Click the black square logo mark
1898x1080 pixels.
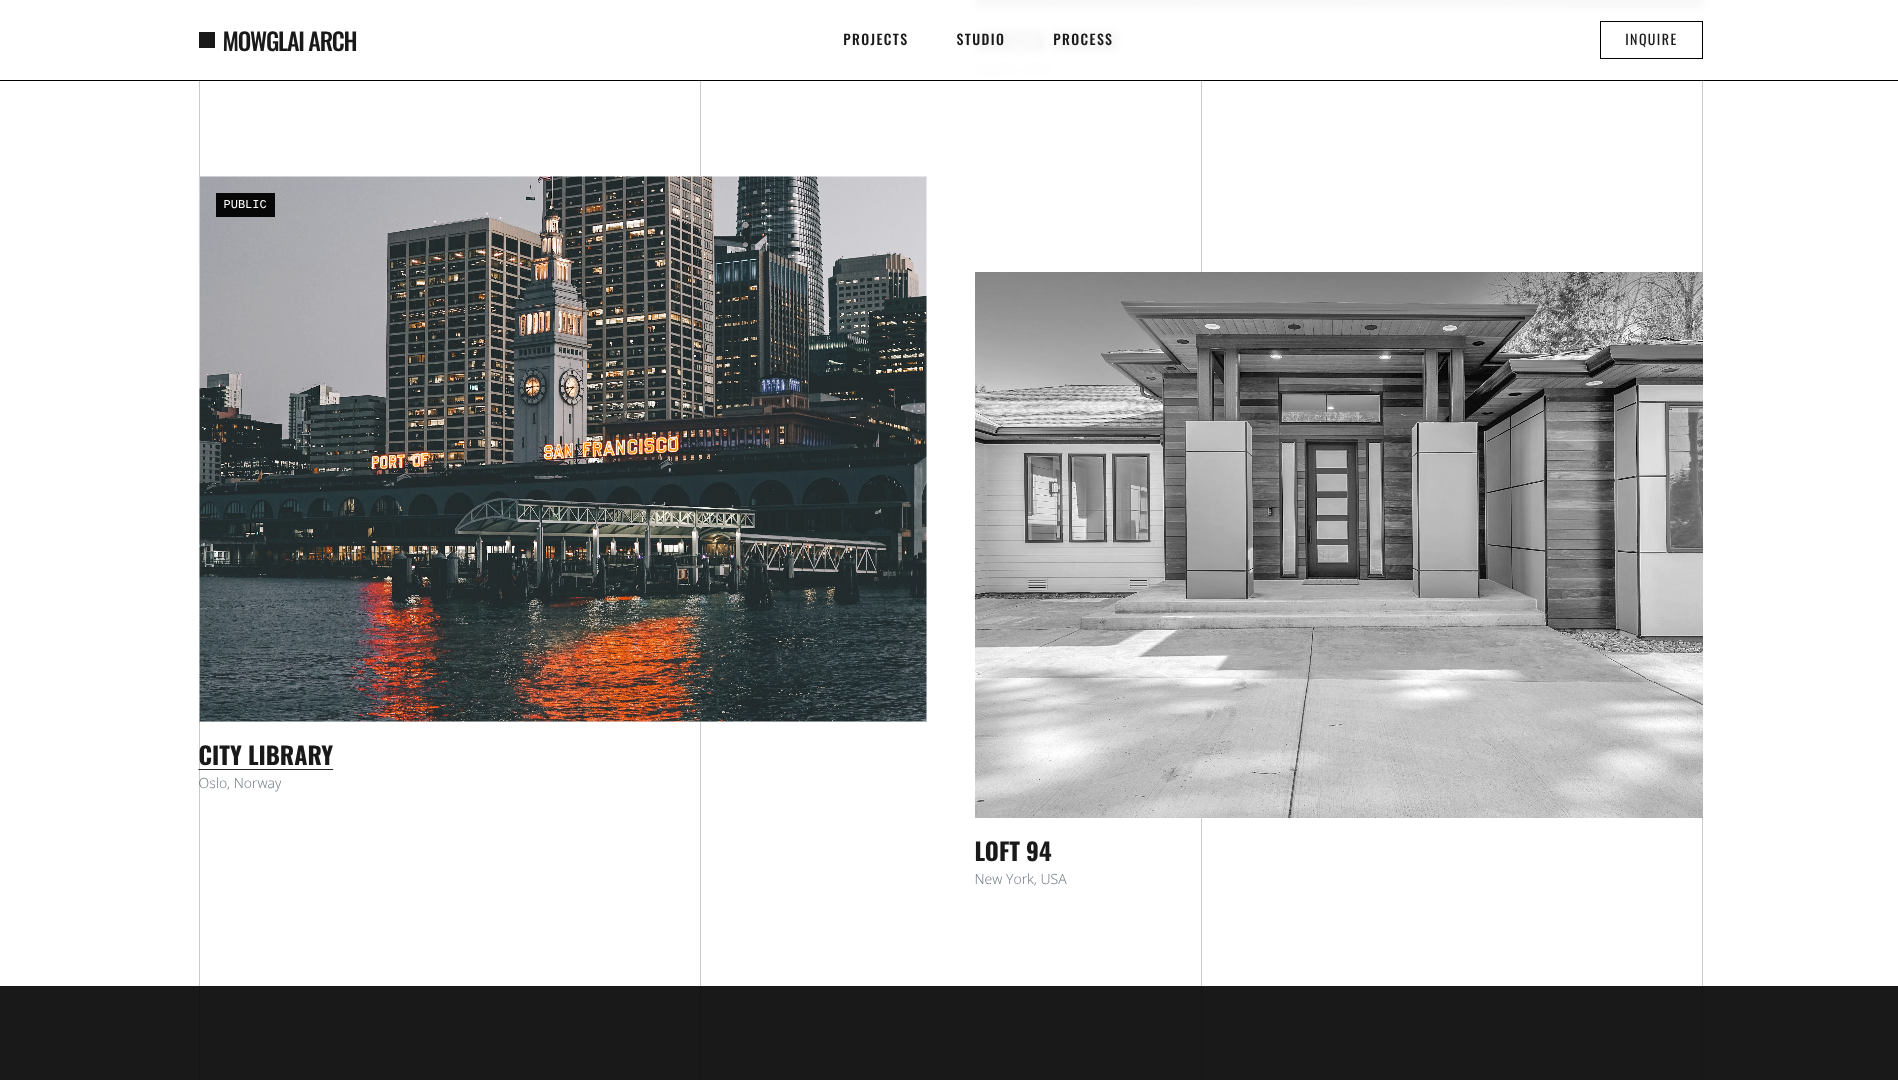207,40
